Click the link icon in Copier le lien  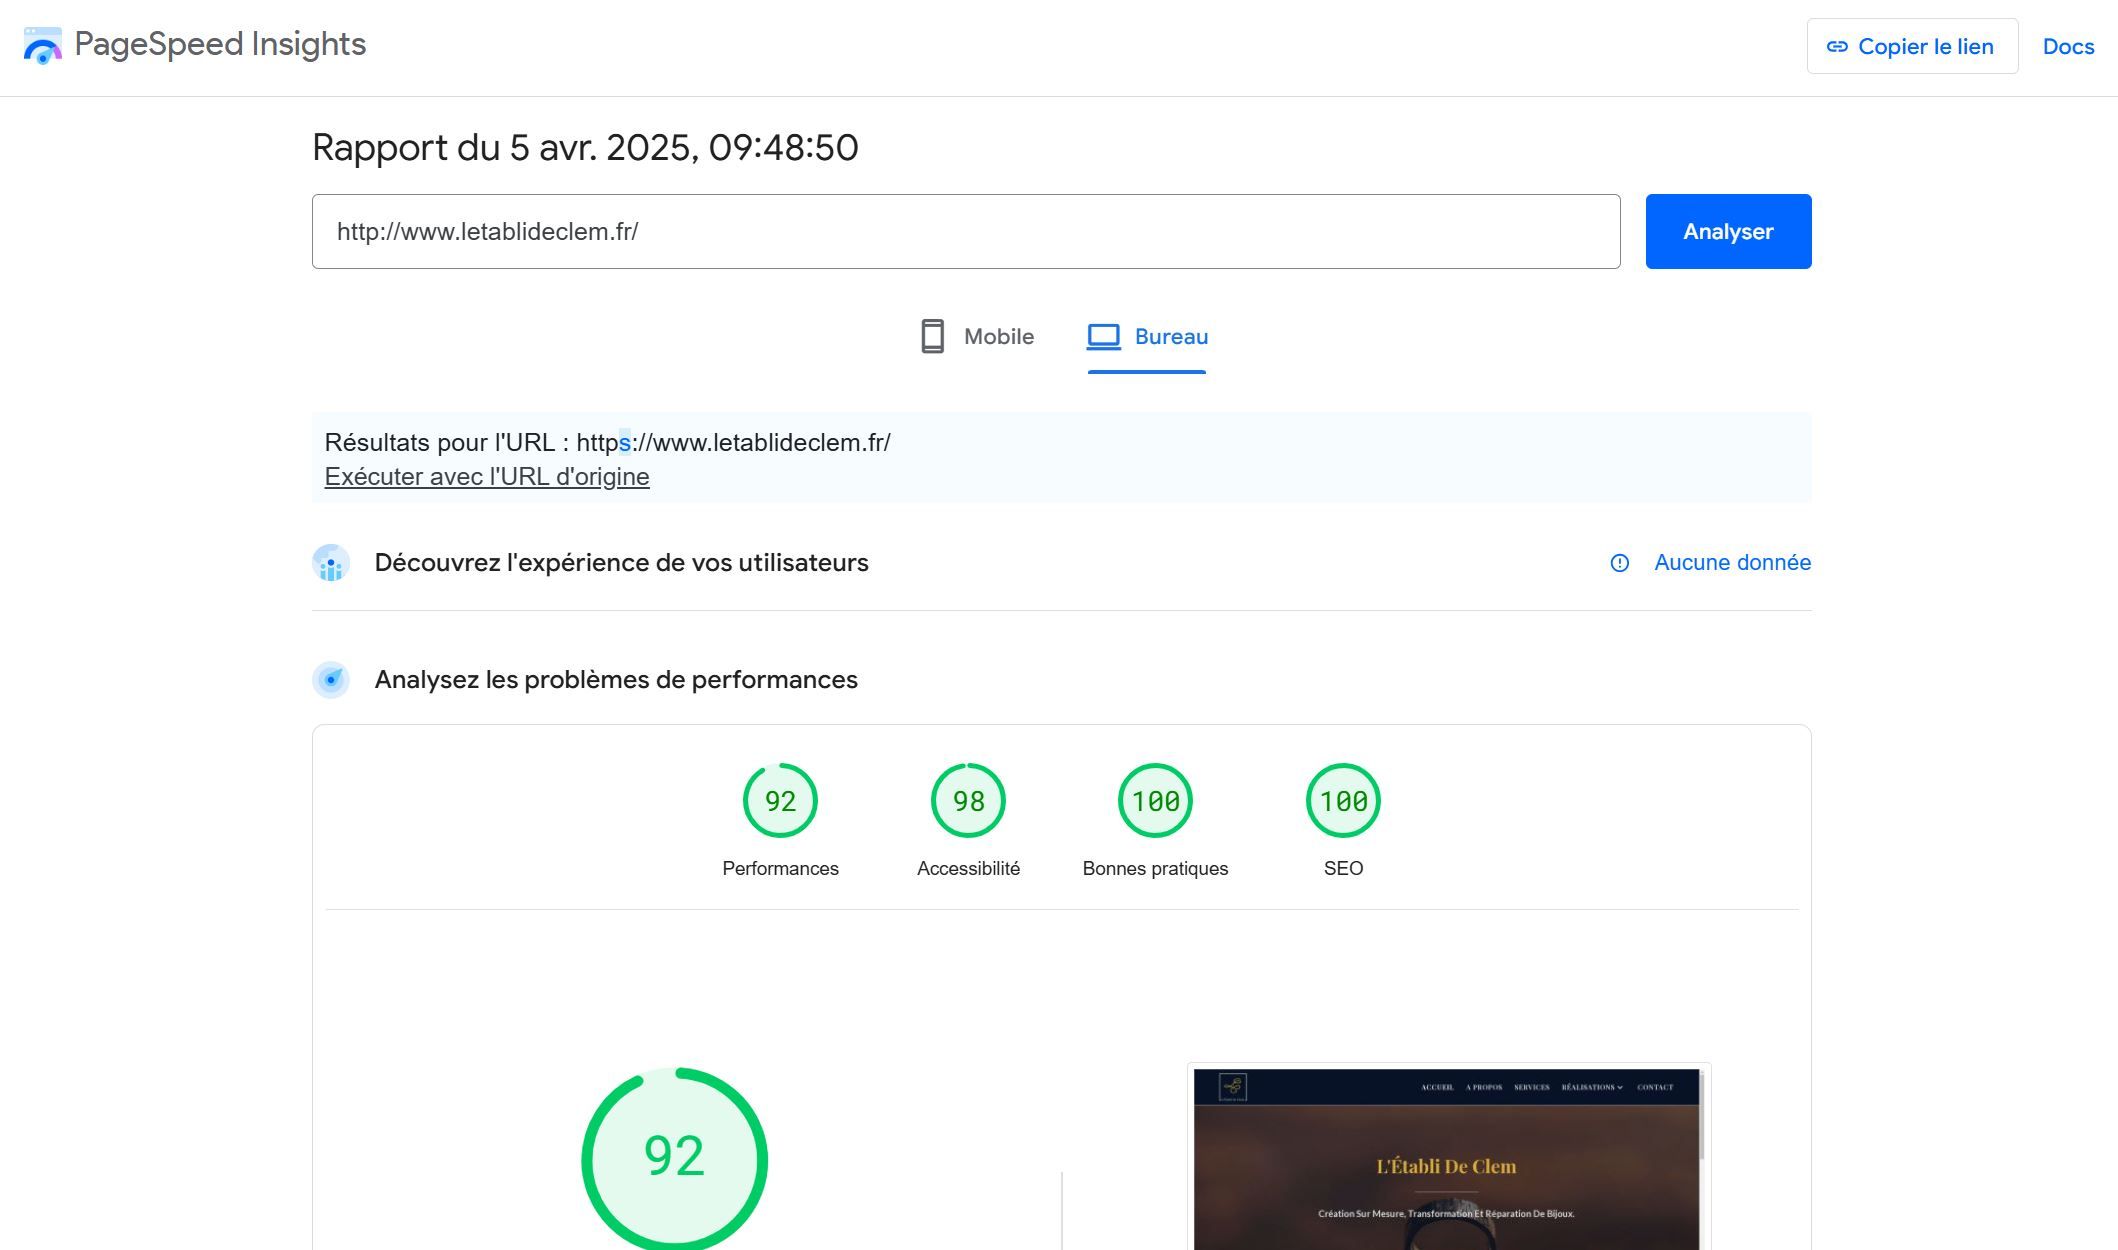1837,46
